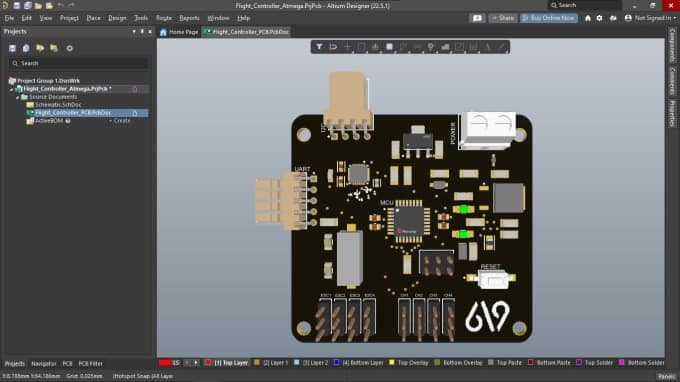Click the compile document icon in Projects panel
680x382 pixels.
[x=26, y=48]
